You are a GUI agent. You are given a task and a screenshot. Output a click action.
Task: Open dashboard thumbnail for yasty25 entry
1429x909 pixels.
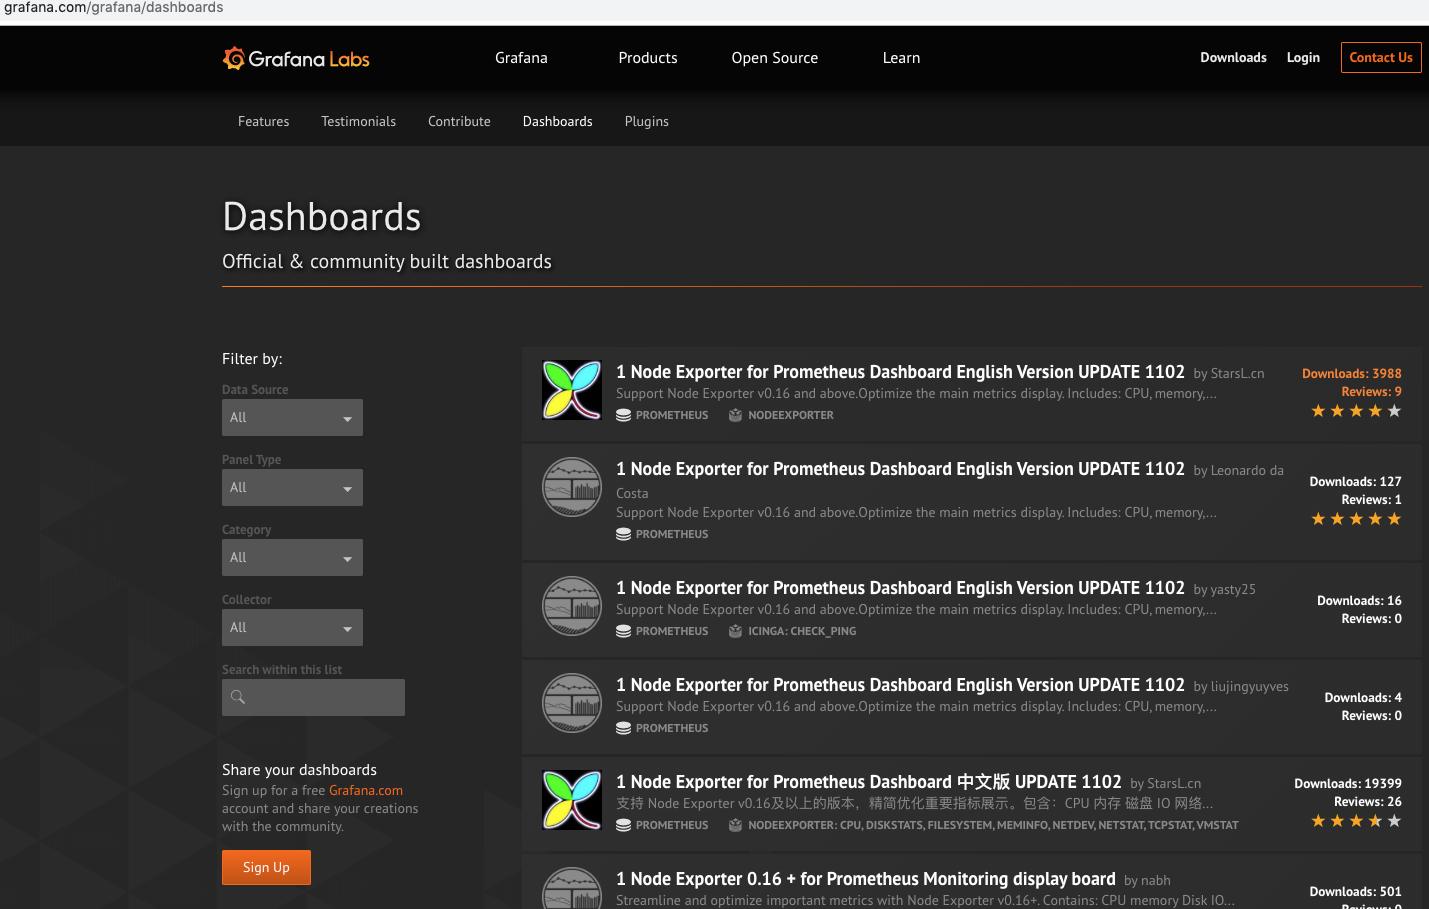click(572, 606)
